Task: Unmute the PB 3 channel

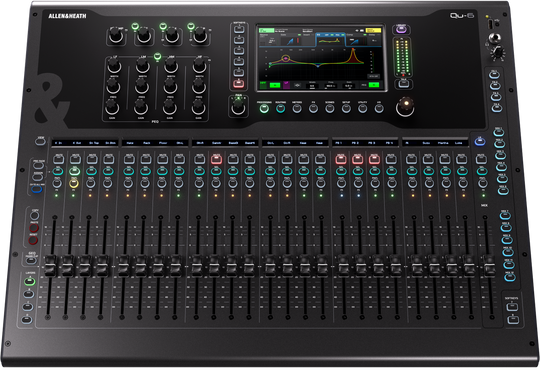Action: click(x=374, y=159)
